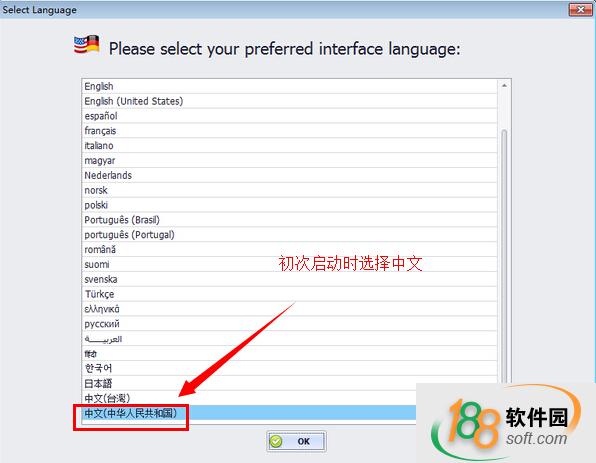Choose magyar from the list
Screen dimensions: 596x463
pyautogui.click(x=289, y=160)
